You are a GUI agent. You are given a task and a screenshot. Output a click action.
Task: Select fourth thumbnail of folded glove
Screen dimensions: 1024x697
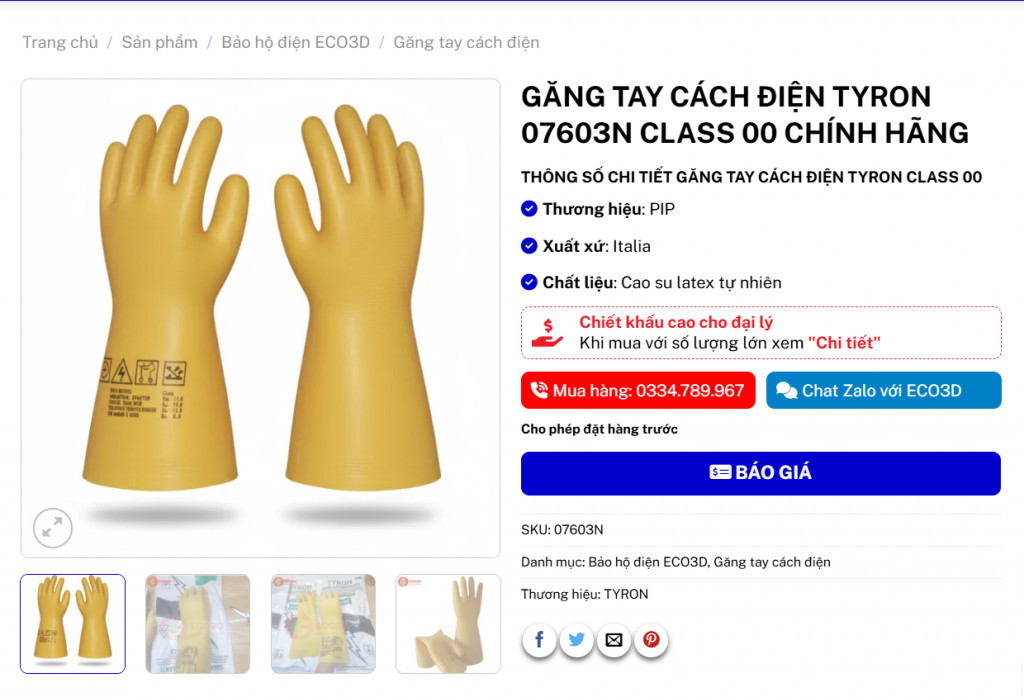pyautogui.click(x=448, y=624)
